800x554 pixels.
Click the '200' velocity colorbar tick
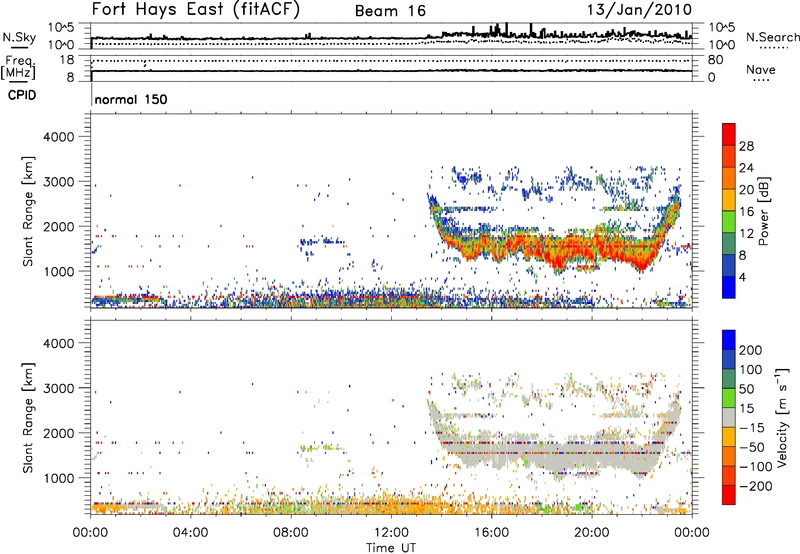tap(751, 350)
